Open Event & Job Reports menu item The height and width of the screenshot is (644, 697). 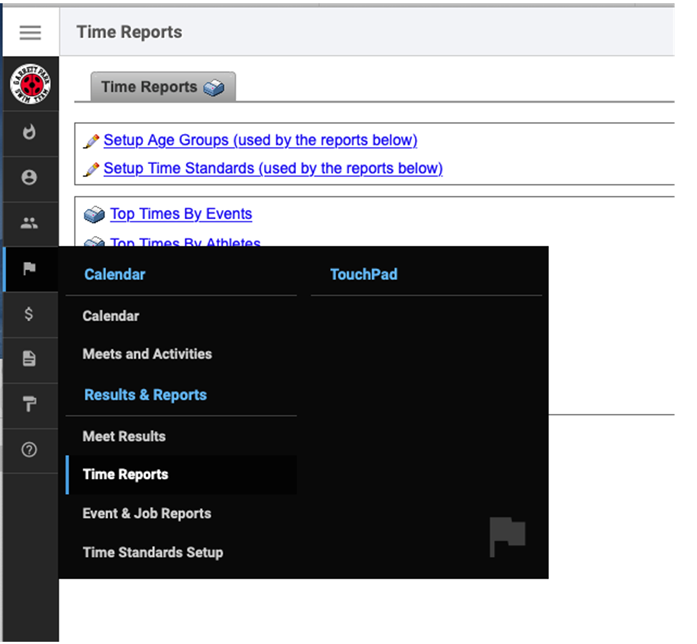click(x=146, y=513)
